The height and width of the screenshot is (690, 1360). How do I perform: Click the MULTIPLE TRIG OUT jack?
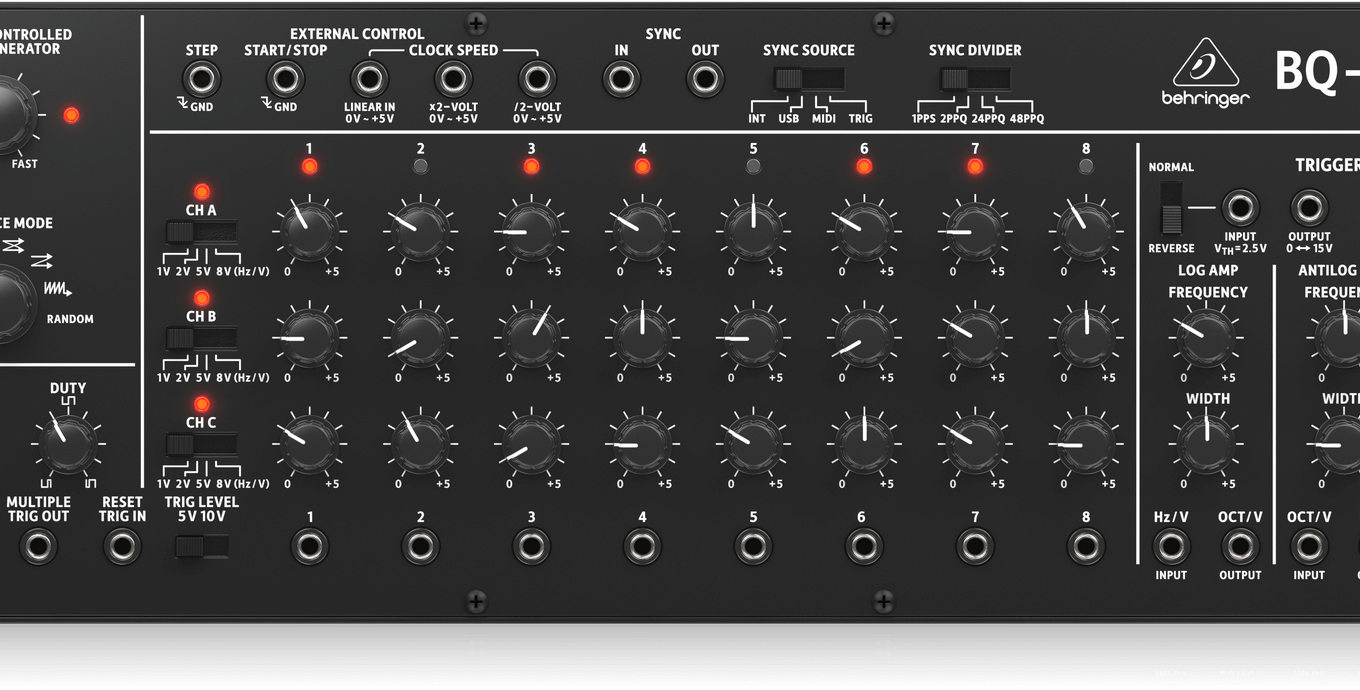(39, 546)
